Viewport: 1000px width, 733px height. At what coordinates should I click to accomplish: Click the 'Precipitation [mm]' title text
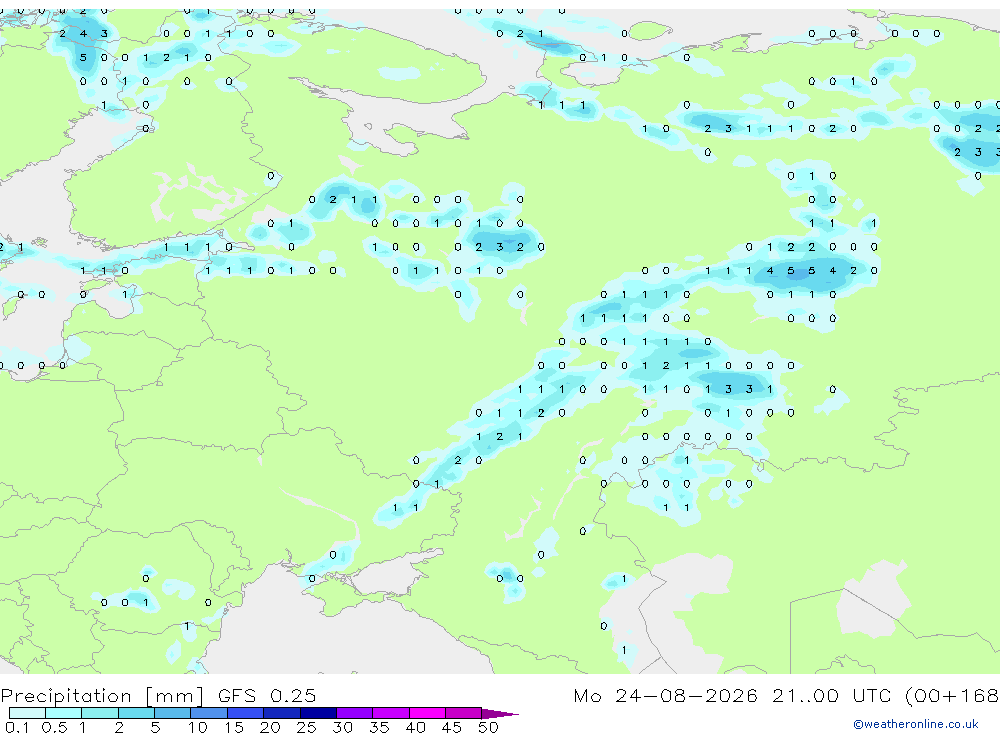(x=102, y=696)
